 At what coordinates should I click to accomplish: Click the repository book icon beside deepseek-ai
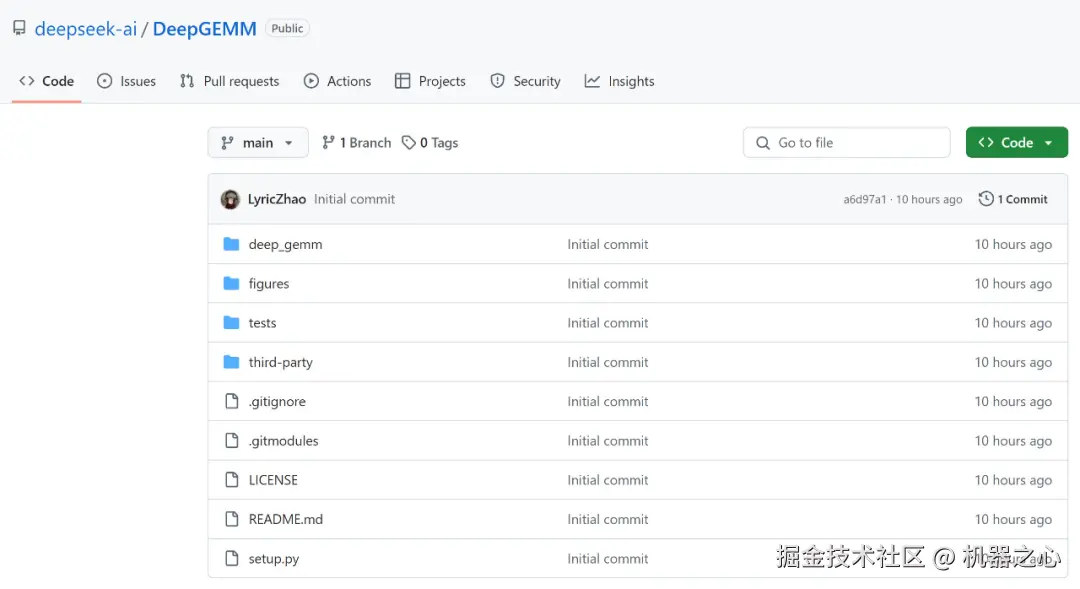tap(19, 28)
